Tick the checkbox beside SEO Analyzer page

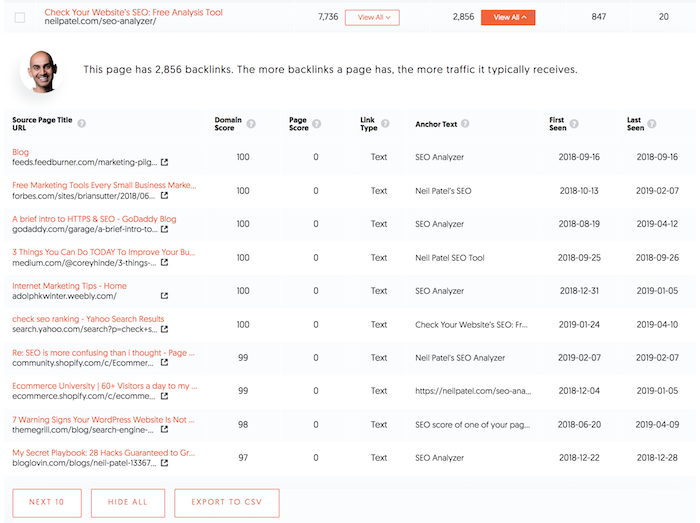(x=20, y=17)
